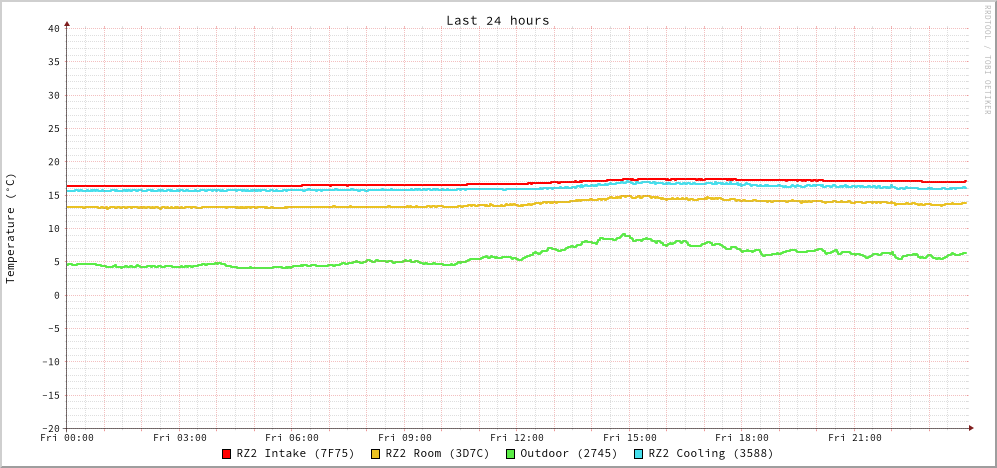
Task: Click the "Fri 12:00" time axis label
Action: pos(517,438)
